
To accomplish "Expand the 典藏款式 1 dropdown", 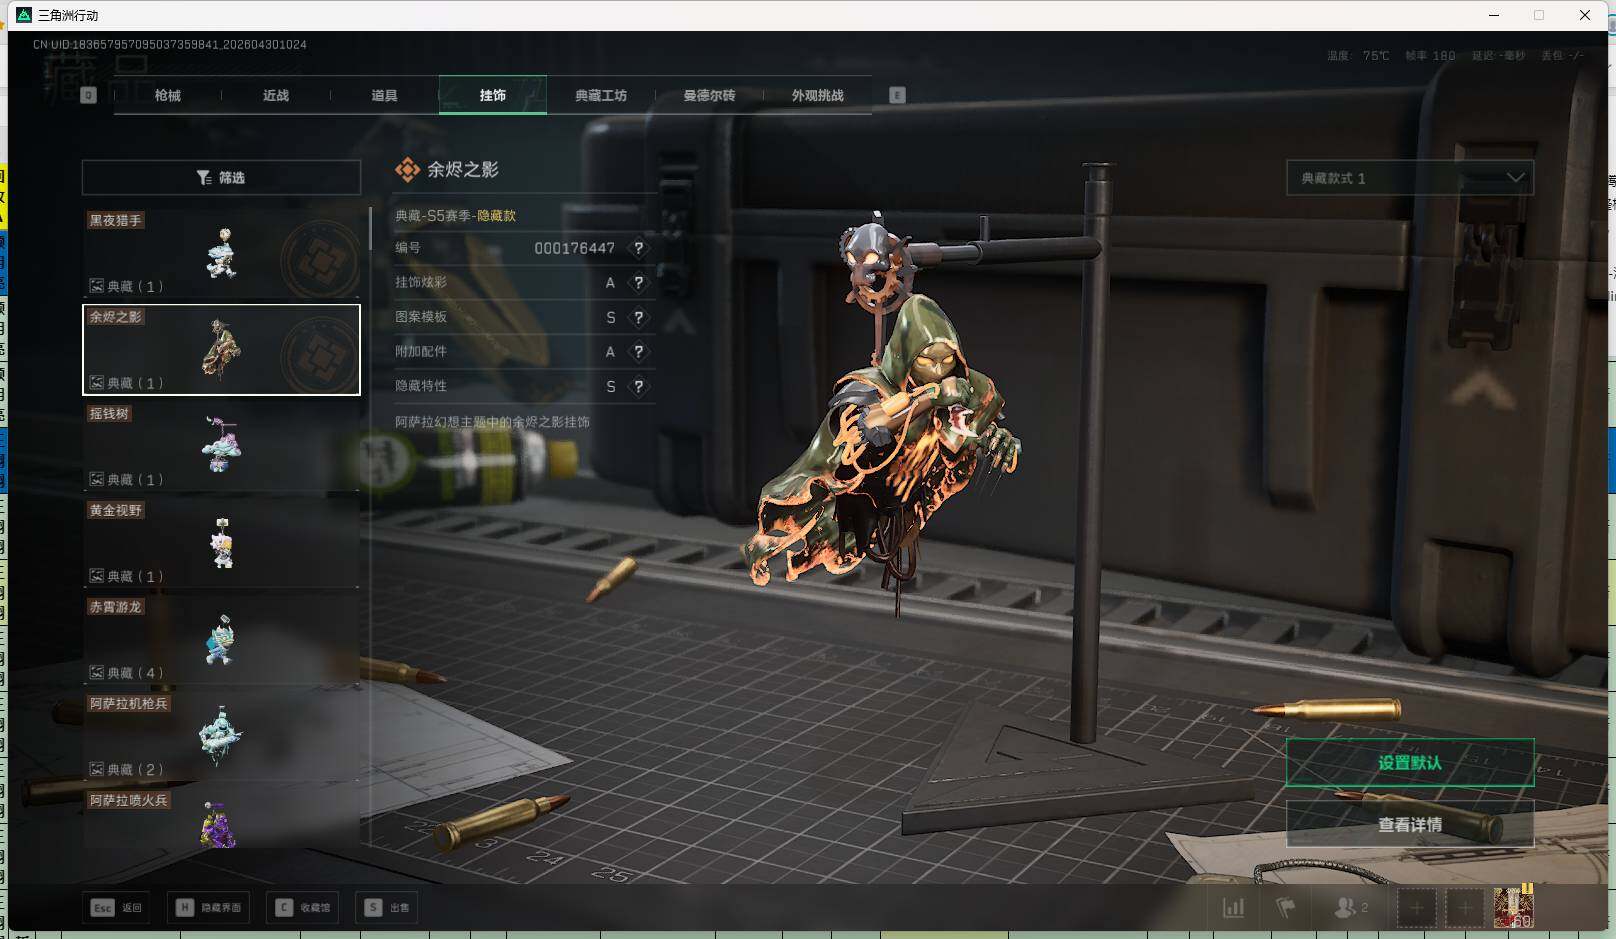I will pyautogui.click(x=1409, y=178).
